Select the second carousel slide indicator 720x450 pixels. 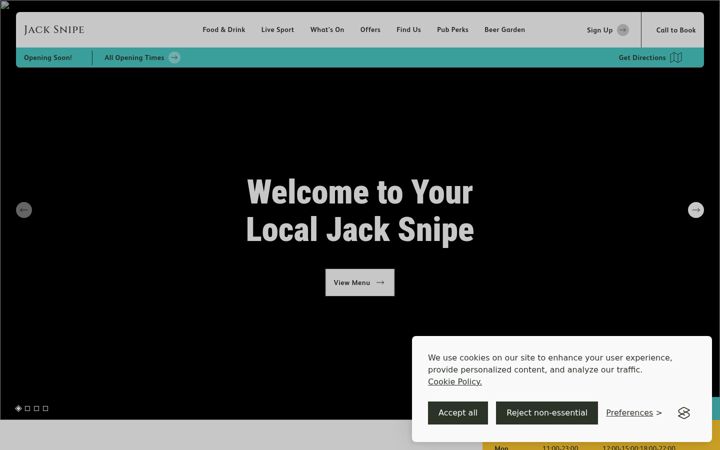(28, 408)
